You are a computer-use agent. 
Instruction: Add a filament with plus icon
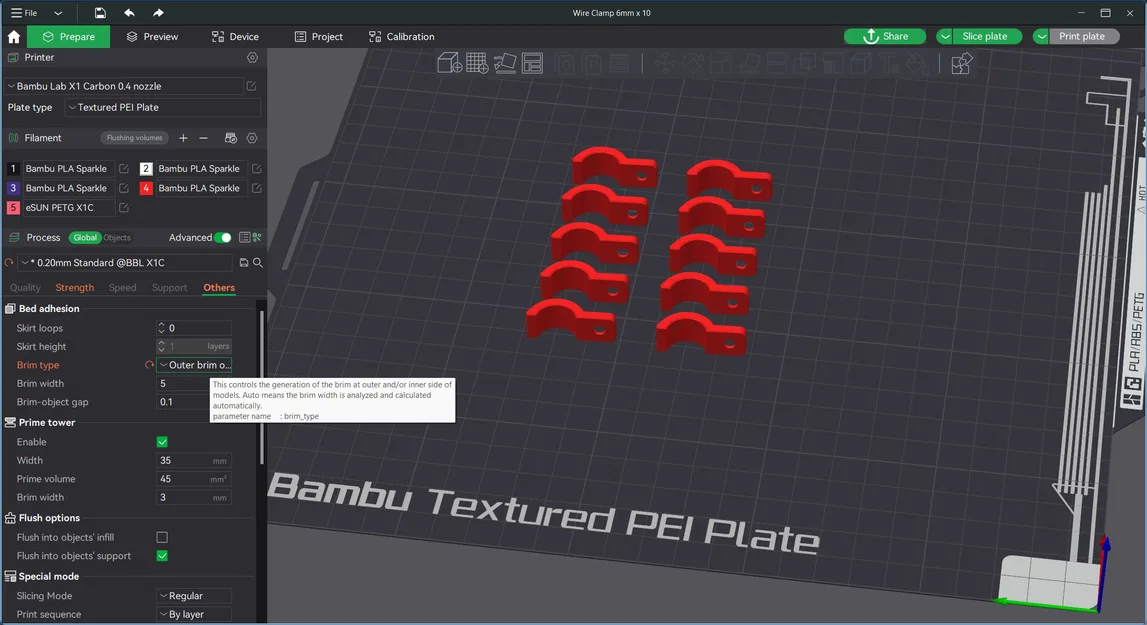point(183,138)
